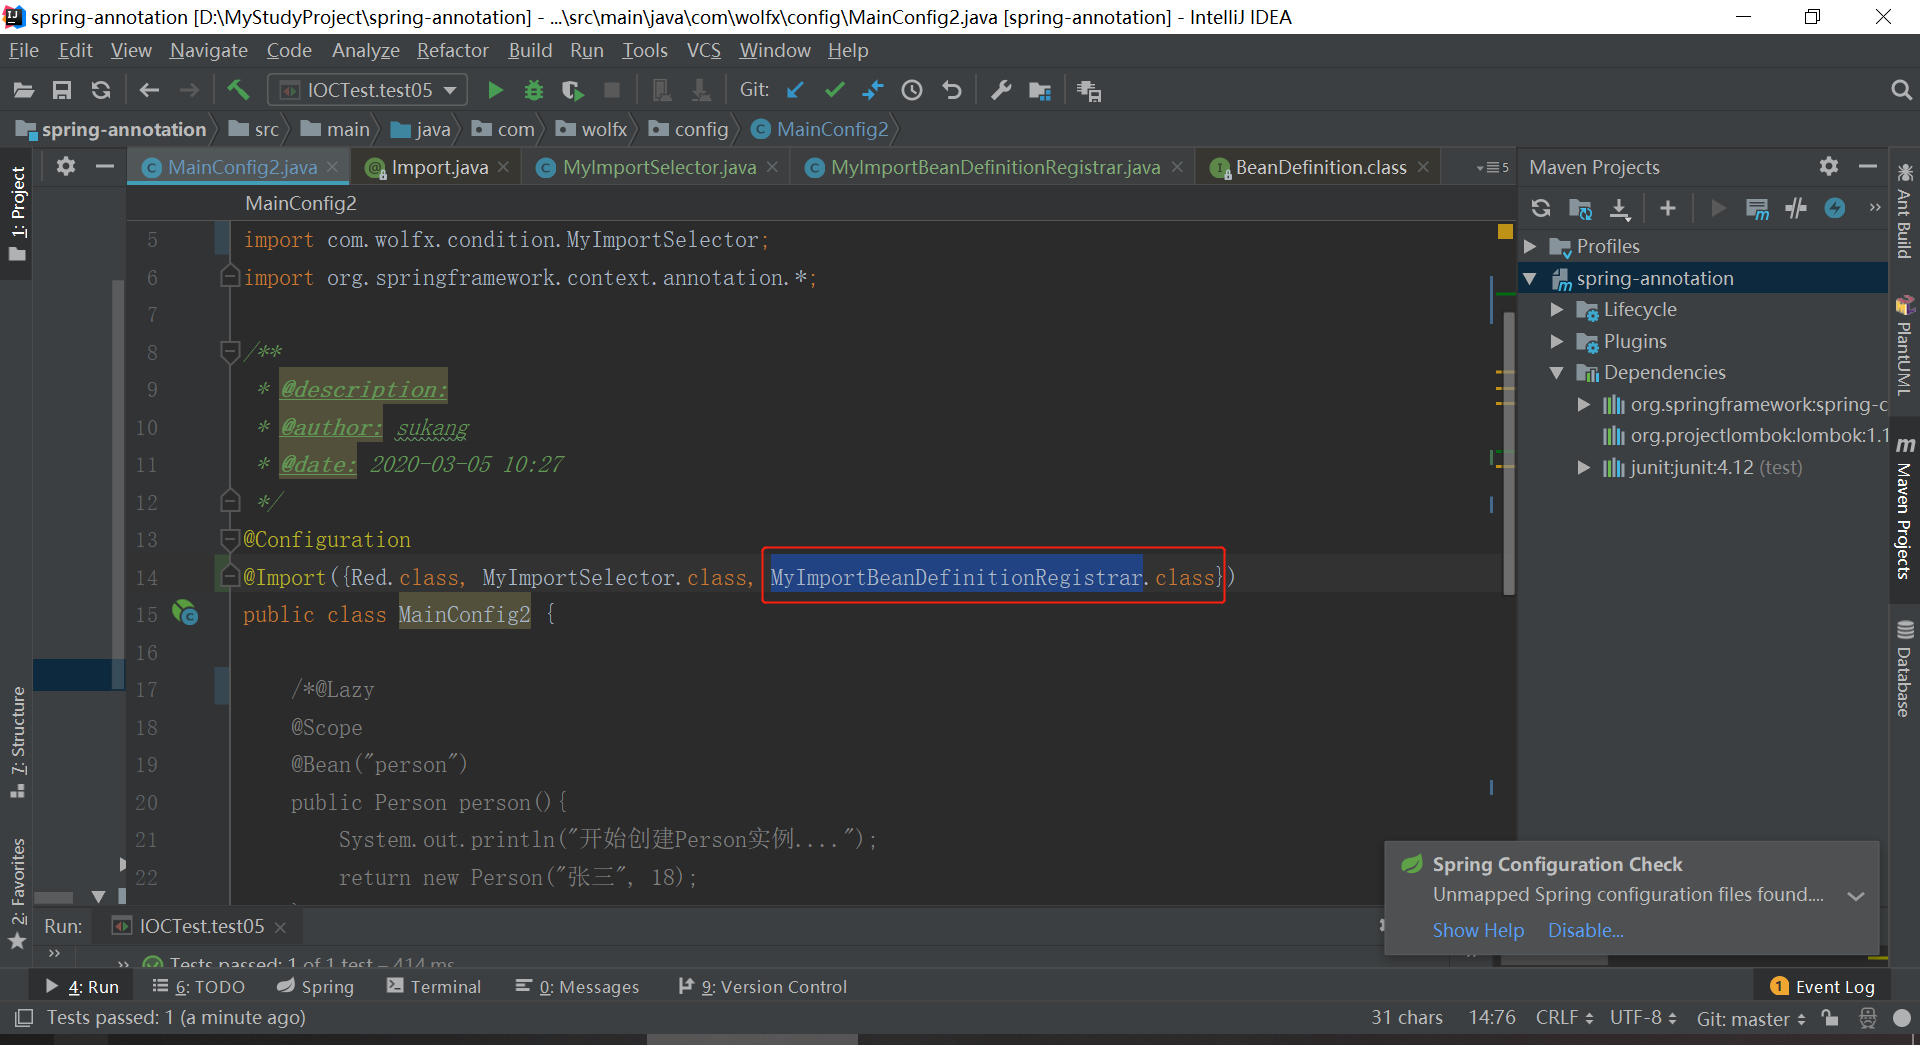The image size is (1920, 1045).
Task: Open settings wrench icon
Action: coord(1001,90)
